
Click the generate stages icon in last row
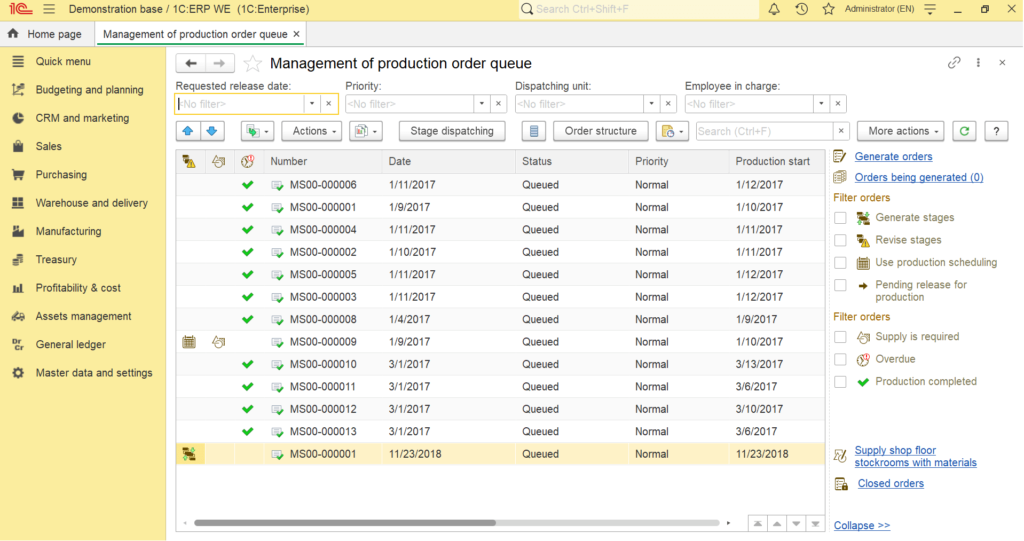189,454
